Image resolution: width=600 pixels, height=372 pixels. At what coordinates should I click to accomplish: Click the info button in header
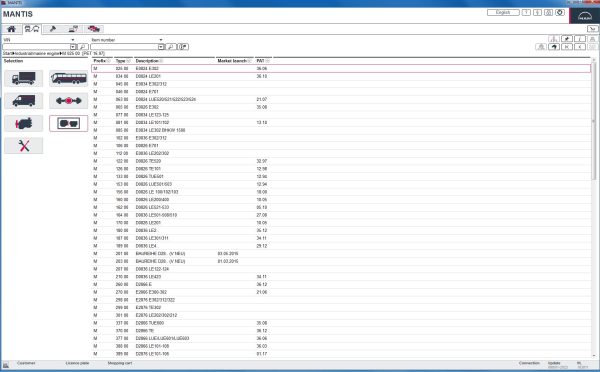coord(537,13)
